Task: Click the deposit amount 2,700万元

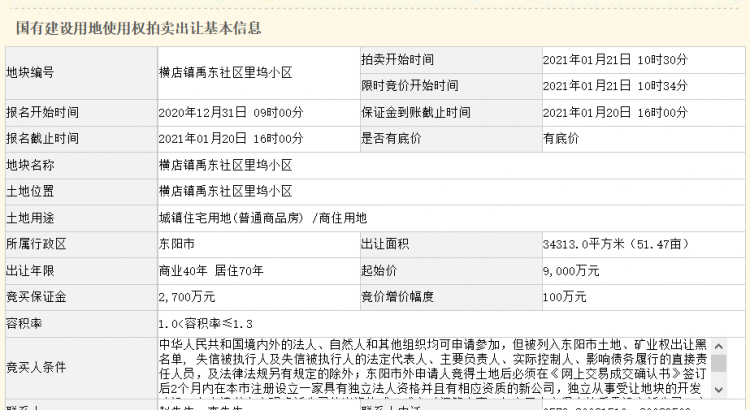Action: pos(186,296)
